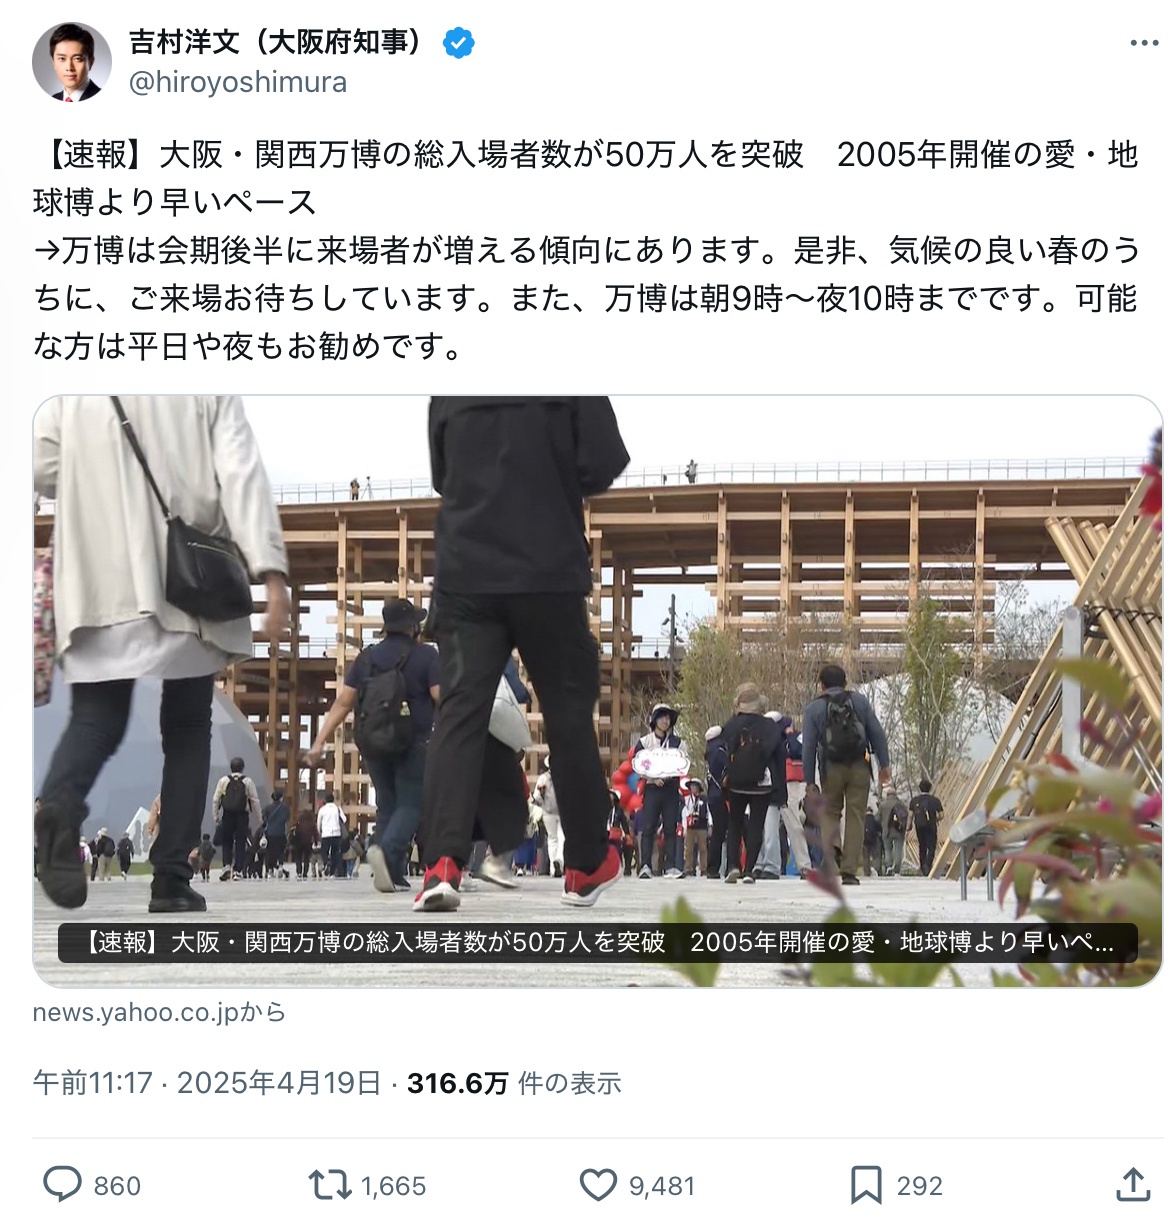Click the 午前11:17 · 2025年4月19日 timestamp
This screenshot has height=1228, width=1173.
click(x=207, y=1083)
